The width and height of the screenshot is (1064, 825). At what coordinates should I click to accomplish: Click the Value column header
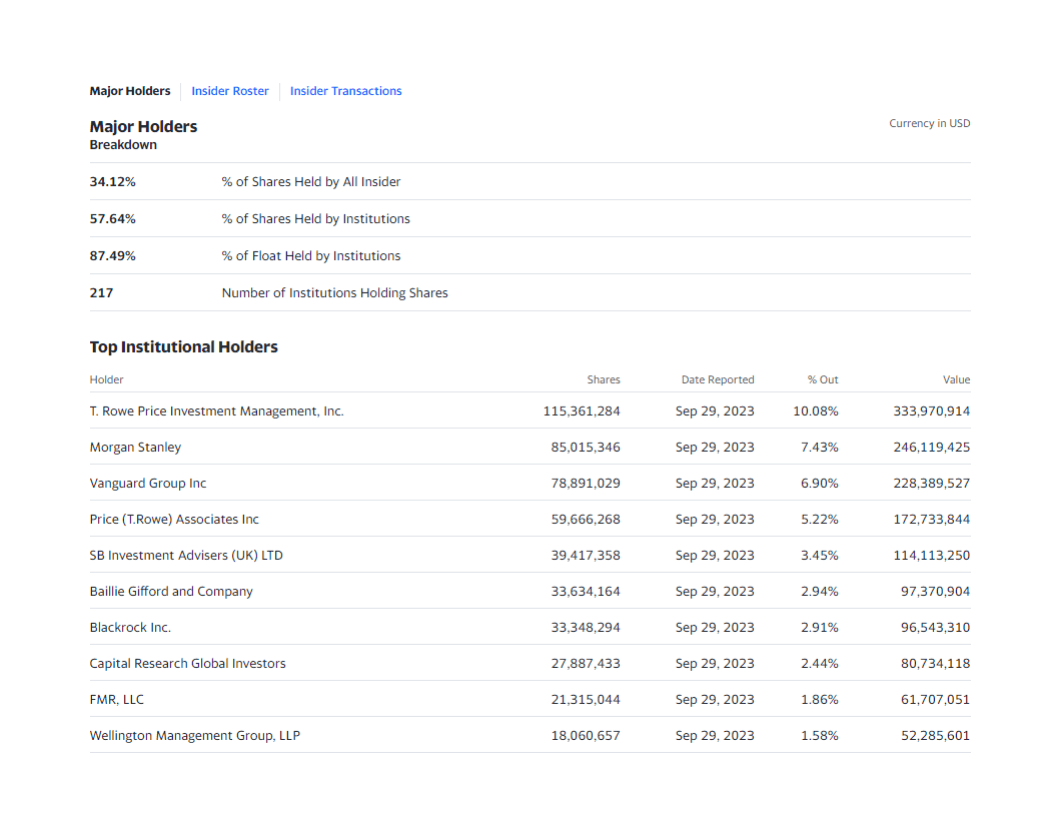[956, 379]
